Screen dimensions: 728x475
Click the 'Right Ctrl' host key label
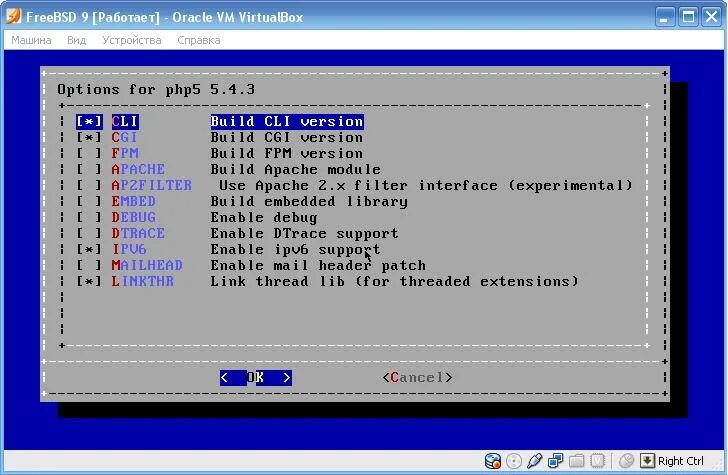click(x=681, y=461)
